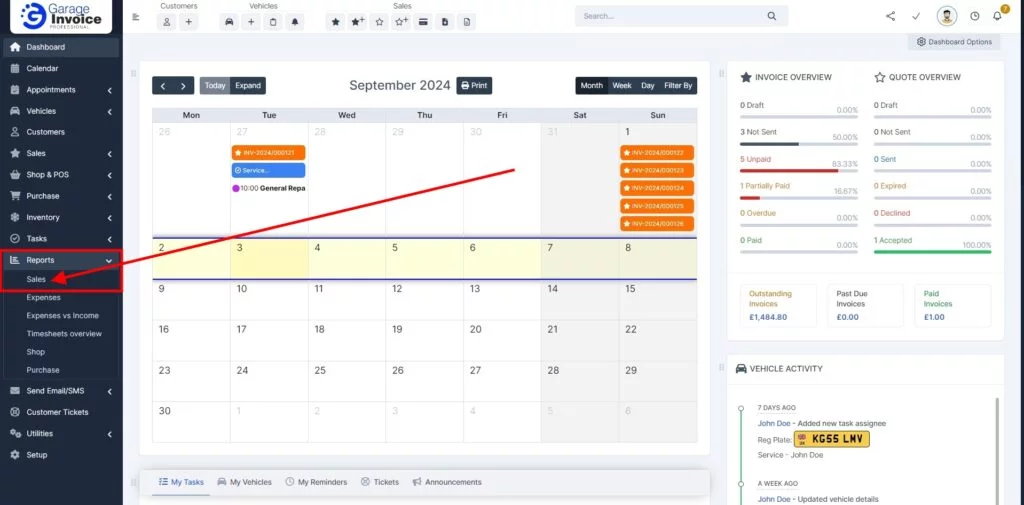
Task: Expand the Inventory menu
Action: [x=61, y=218]
